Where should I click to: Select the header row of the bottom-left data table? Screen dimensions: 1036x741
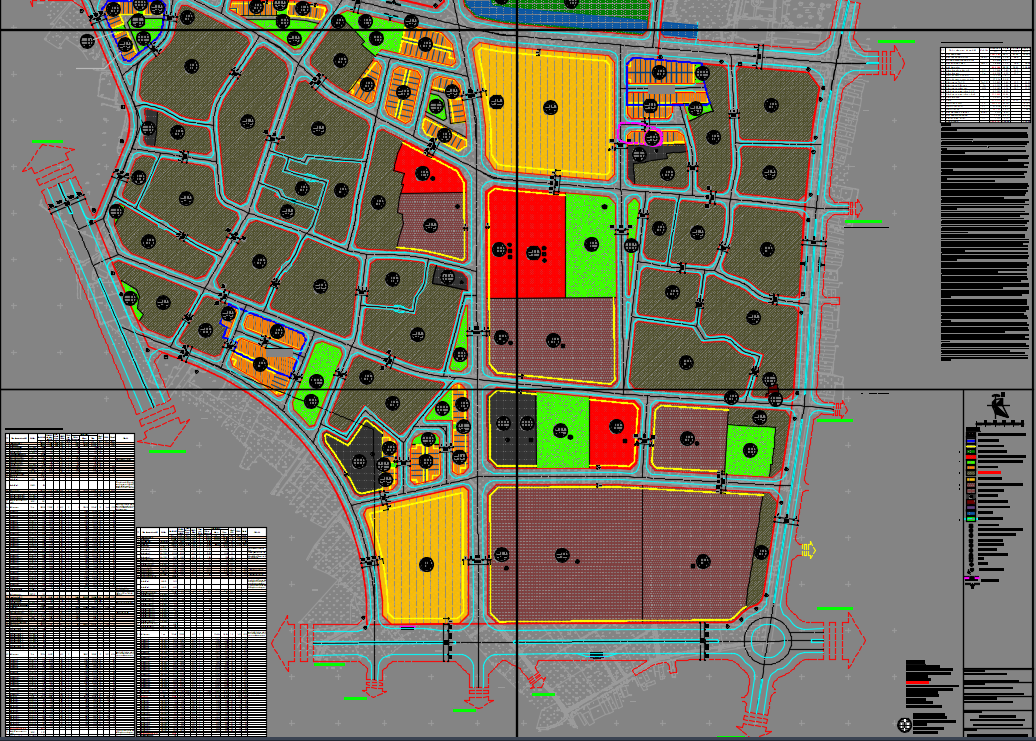click(70, 438)
